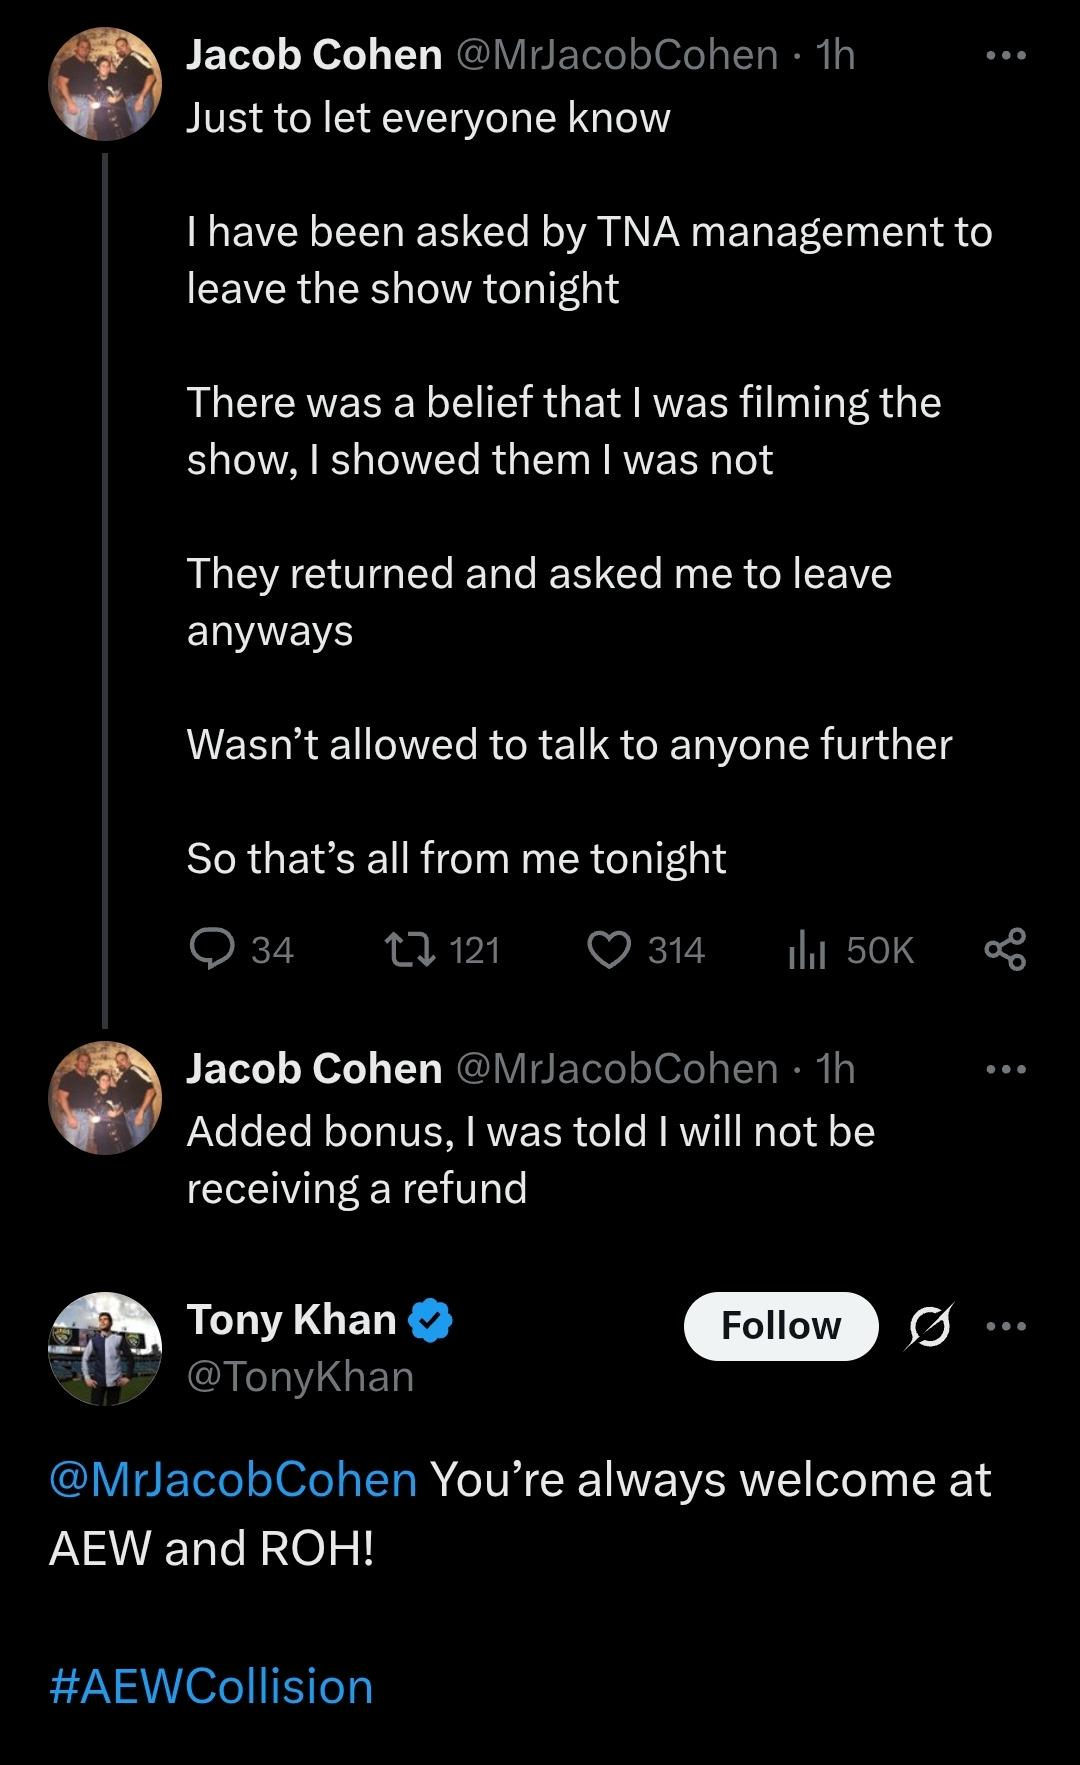Image resolution: width=1080 pixels, height=1765 pixels.
Task: Open Tony Khan's profile picture
Action: coord(105,1348)
